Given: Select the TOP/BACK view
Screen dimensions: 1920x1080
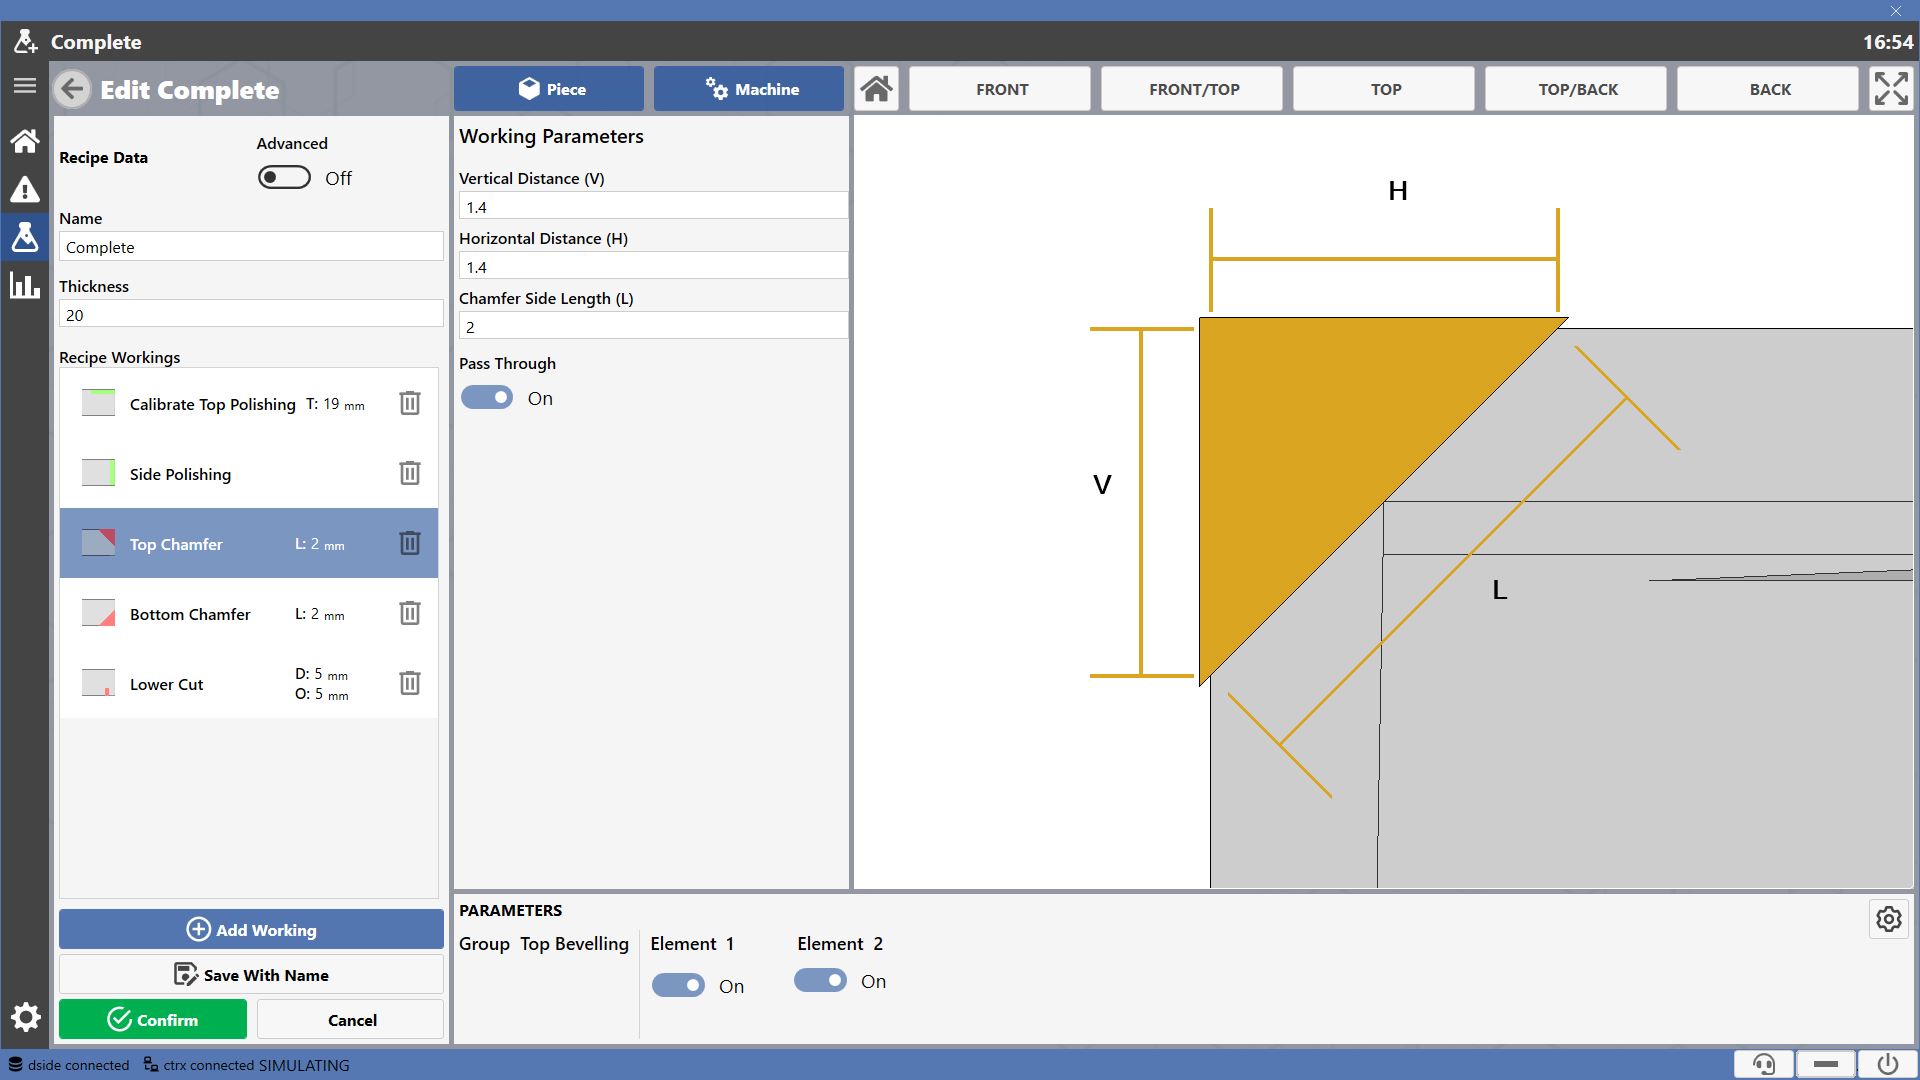Looking at the screenshot, I should click(x=1577, y=89).
